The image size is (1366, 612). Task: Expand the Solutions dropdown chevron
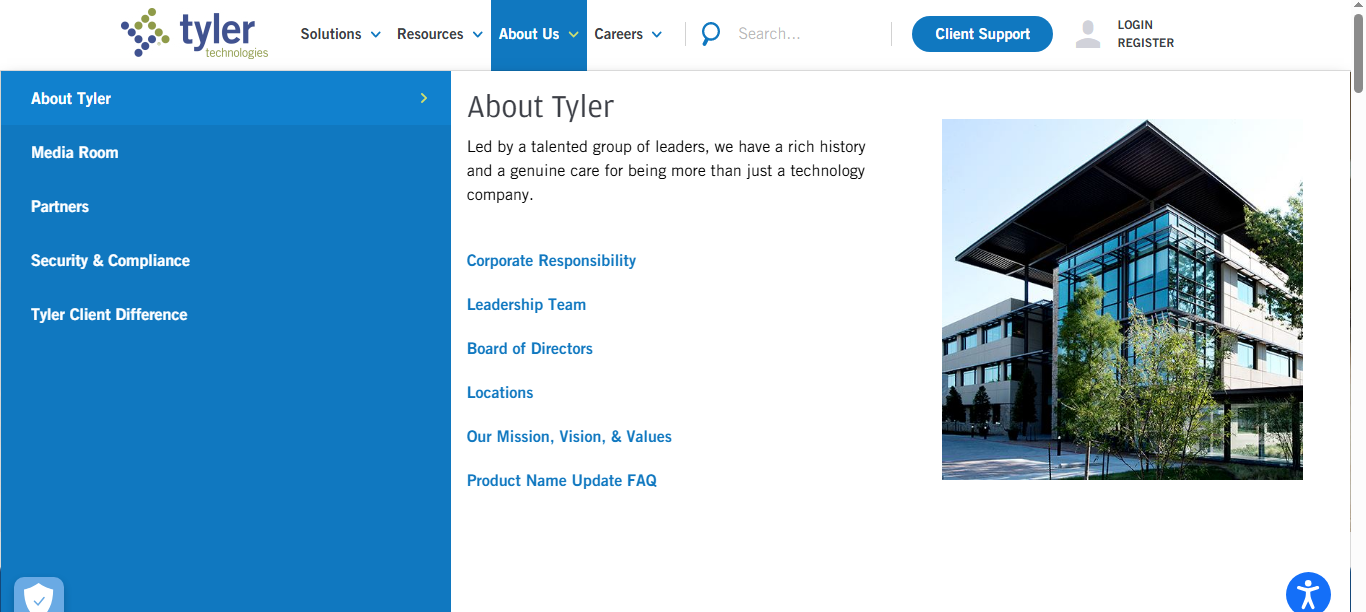coord(377,33)
